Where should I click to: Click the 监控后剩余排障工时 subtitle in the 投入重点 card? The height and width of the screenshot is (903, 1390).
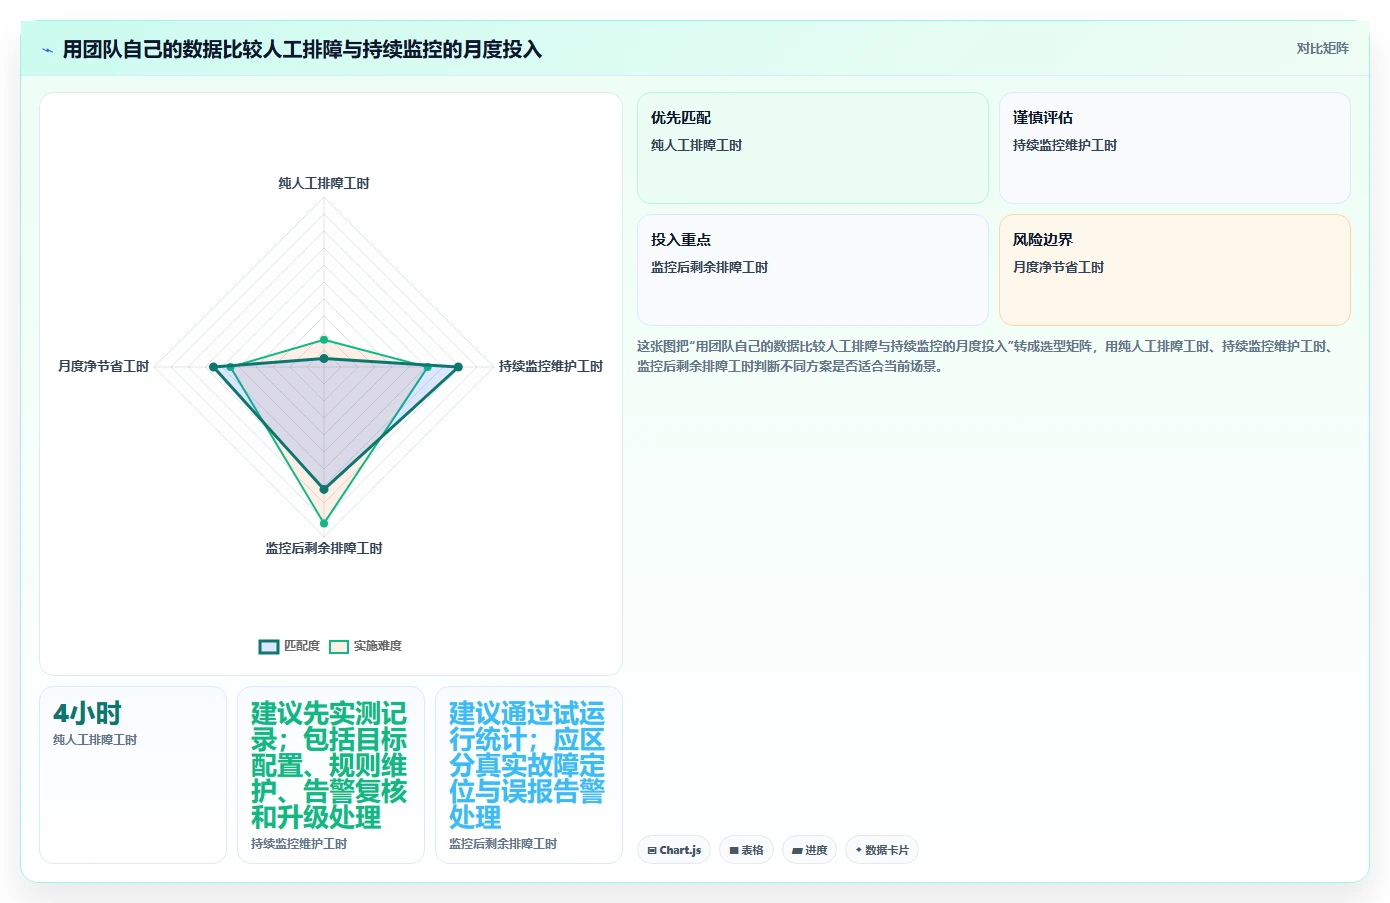tap(710, 267)
